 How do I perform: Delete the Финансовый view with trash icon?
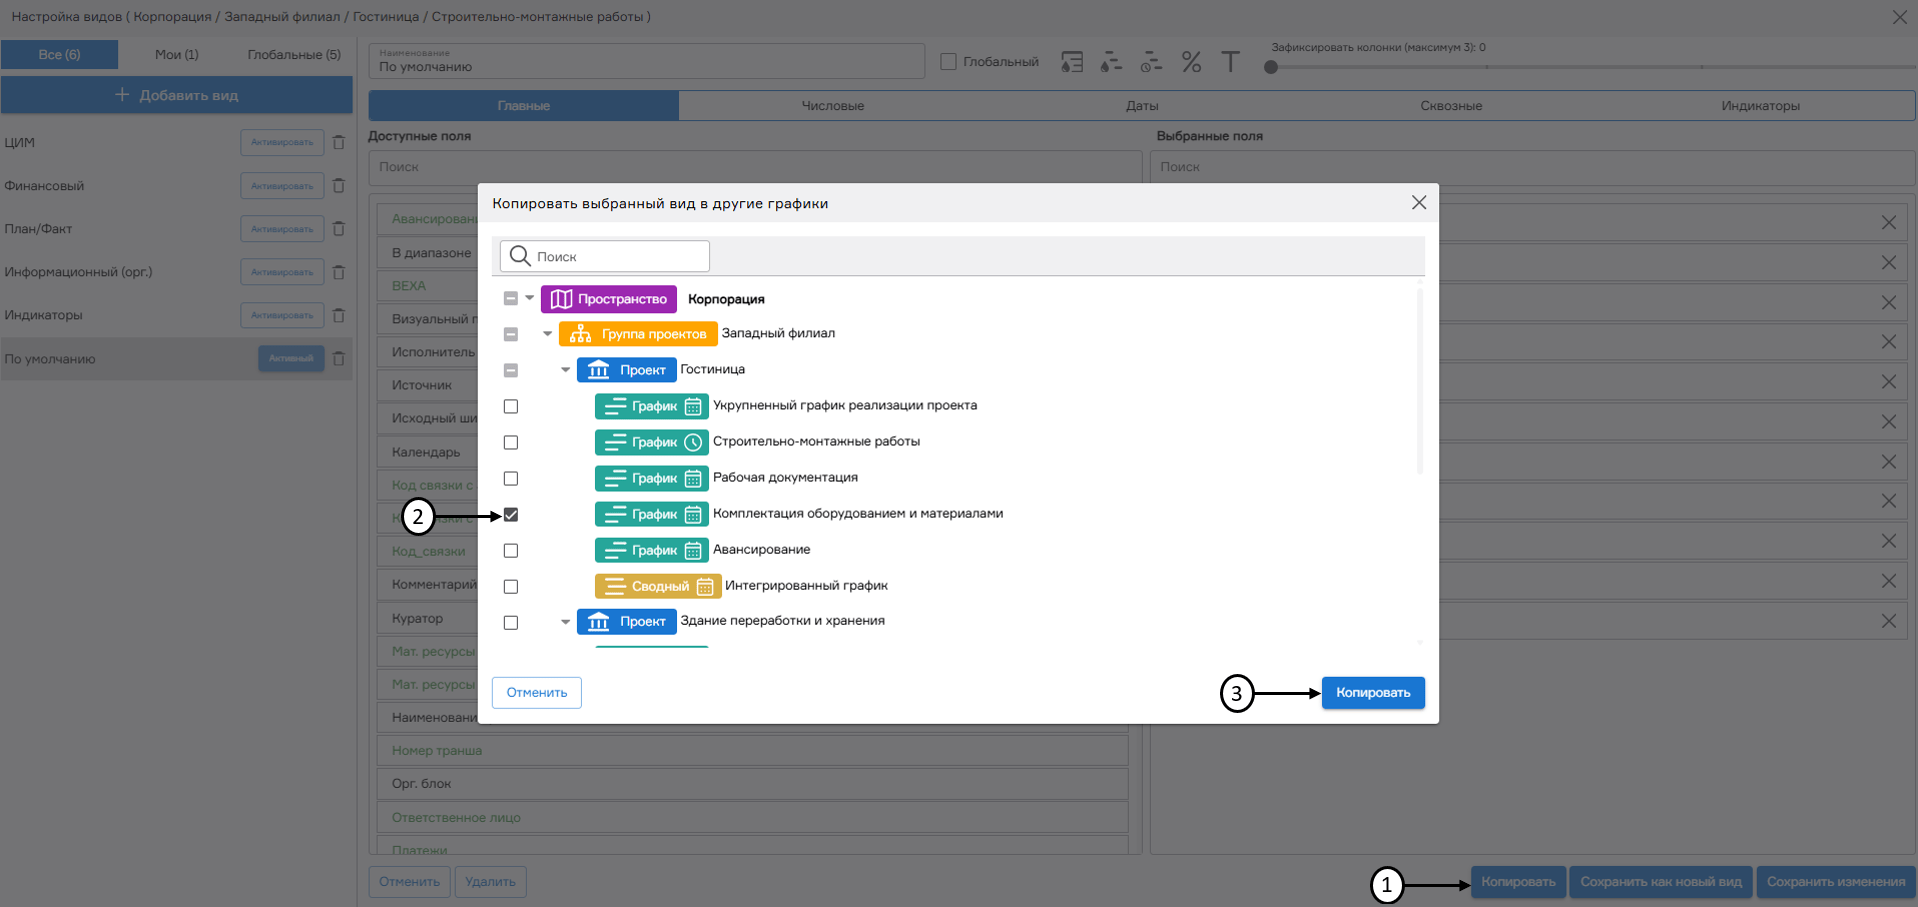click(339, 186)
